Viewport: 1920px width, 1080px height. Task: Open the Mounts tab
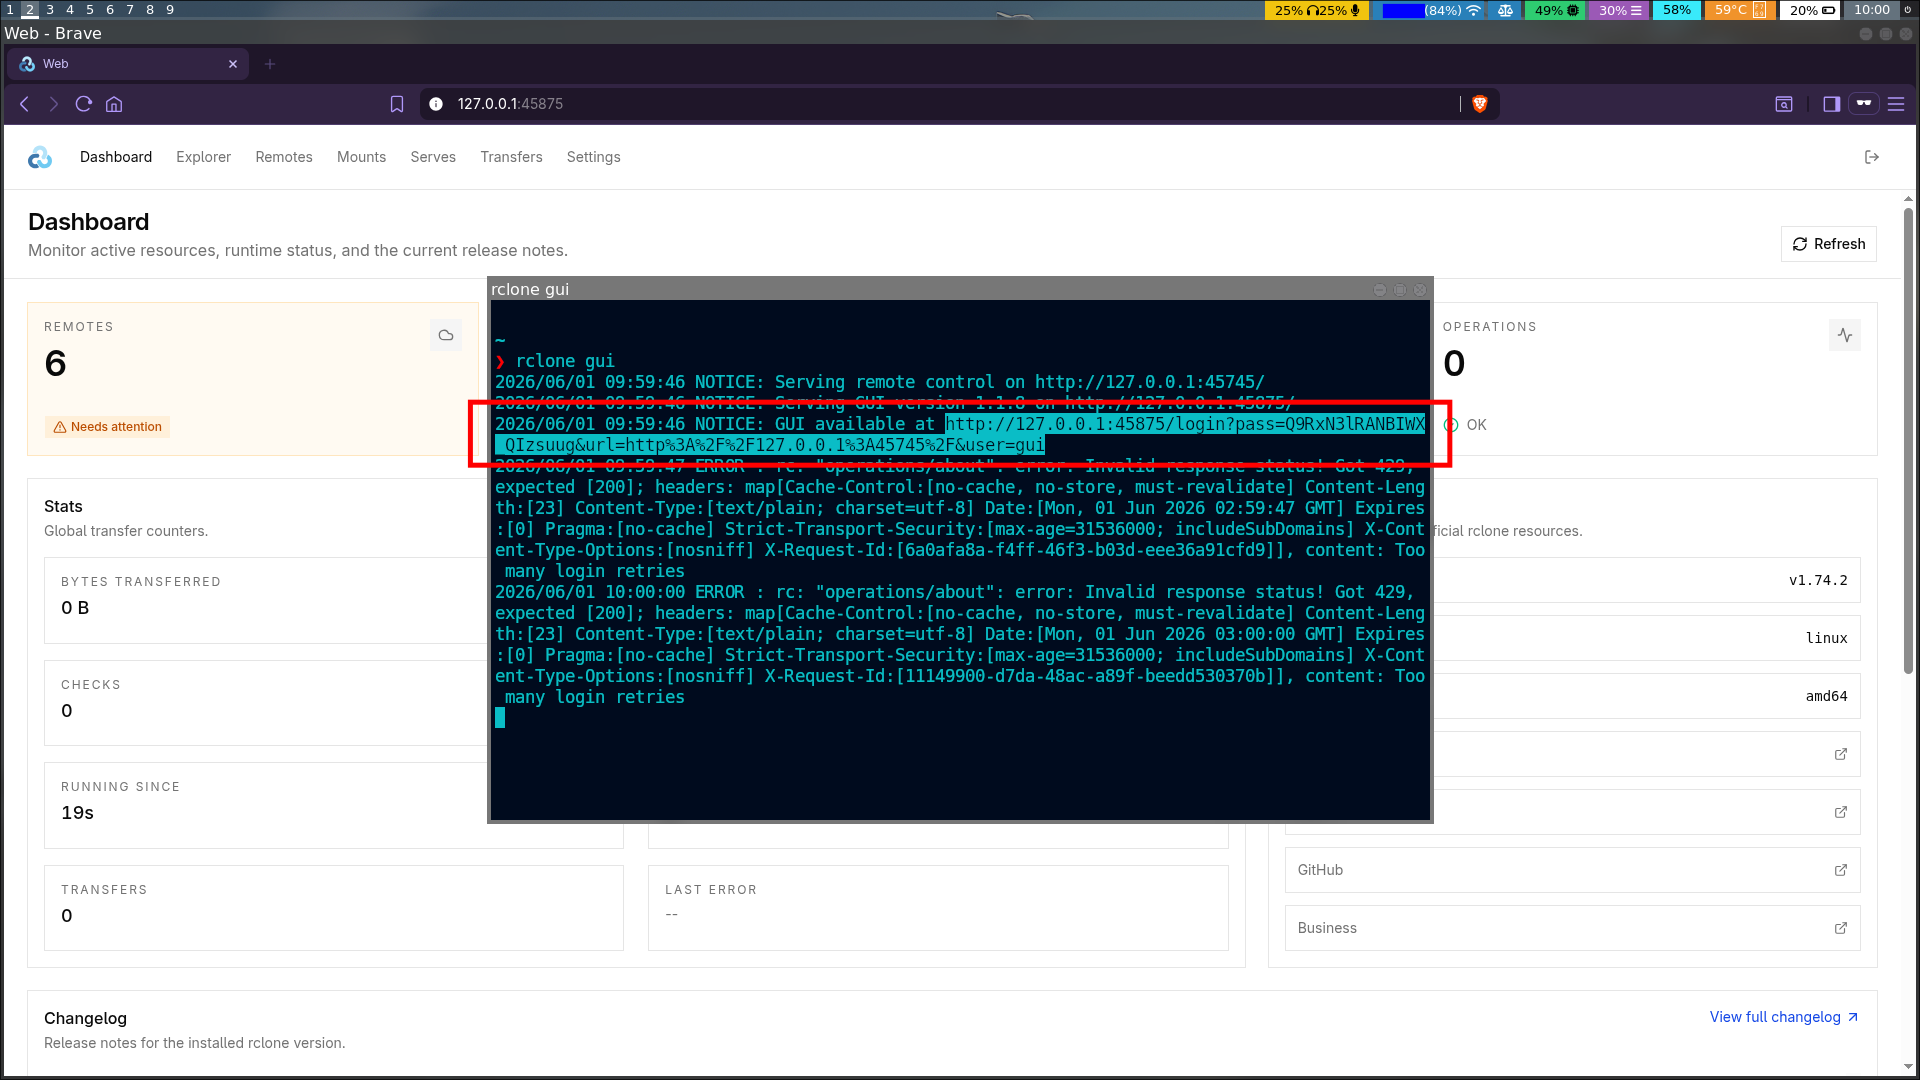pyautogui.click(x=361, y=157)
